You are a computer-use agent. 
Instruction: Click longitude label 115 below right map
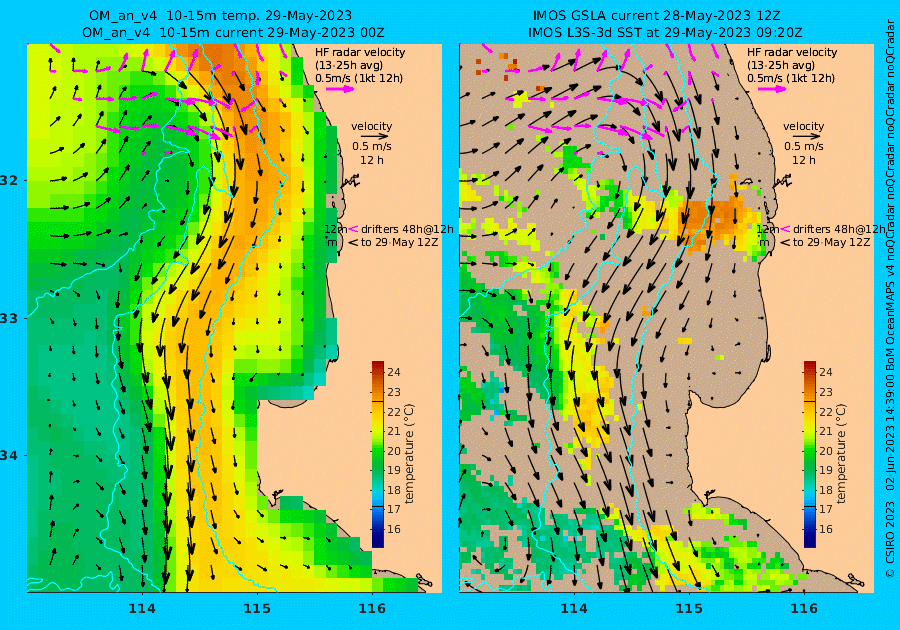(x=689, y=609)
